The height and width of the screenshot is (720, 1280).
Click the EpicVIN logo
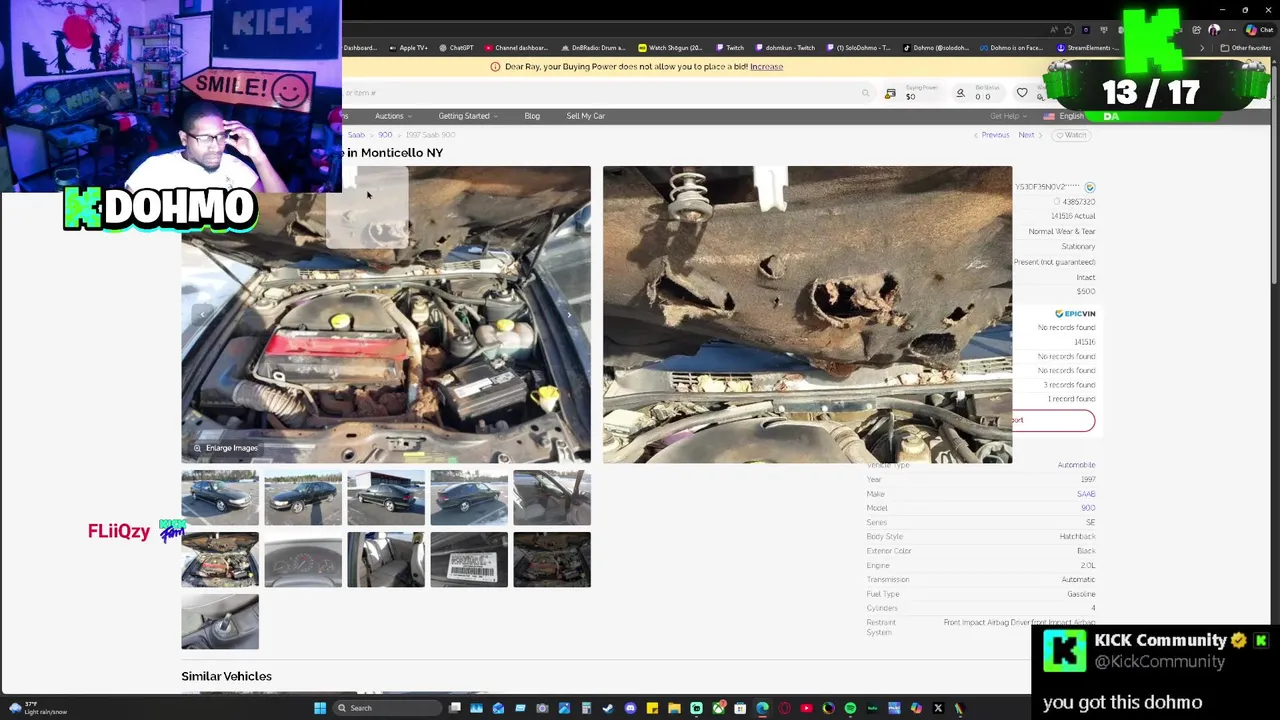coord(1075,313)
